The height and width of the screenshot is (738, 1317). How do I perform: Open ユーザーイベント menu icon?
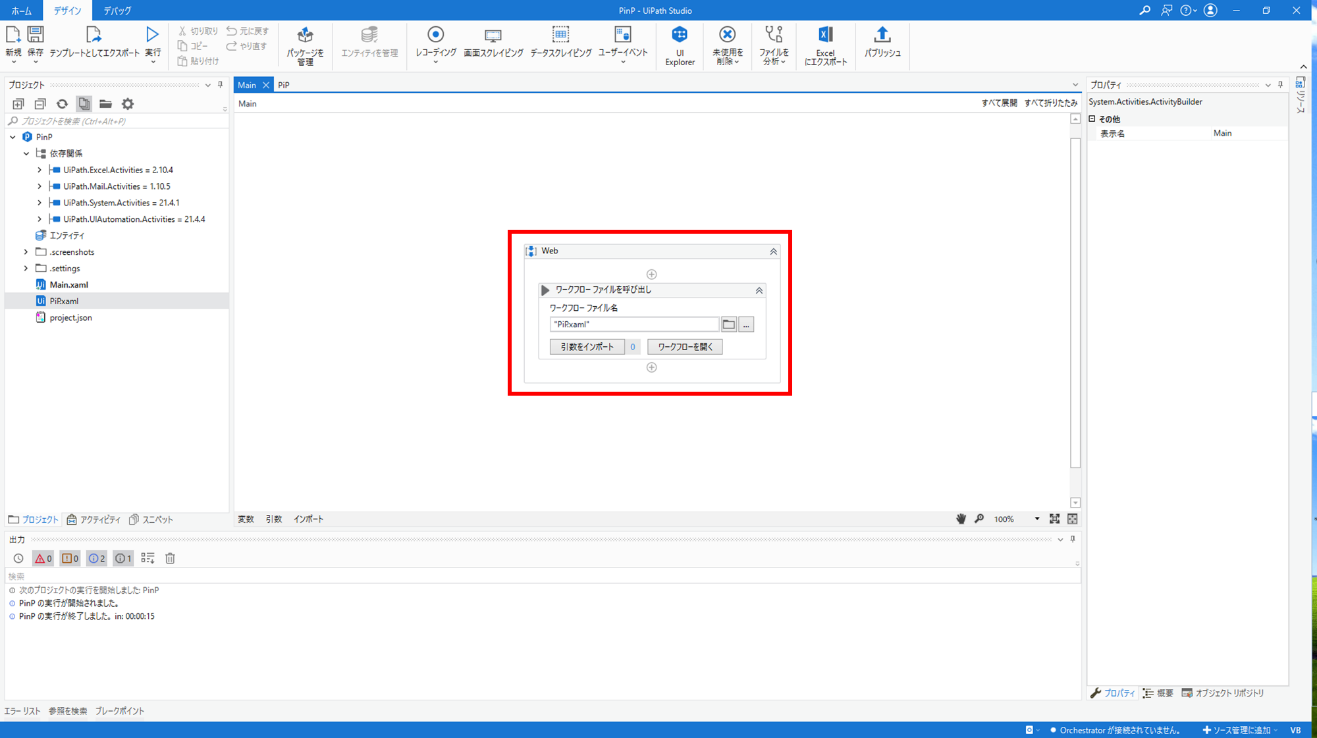[x=623, y=35]
